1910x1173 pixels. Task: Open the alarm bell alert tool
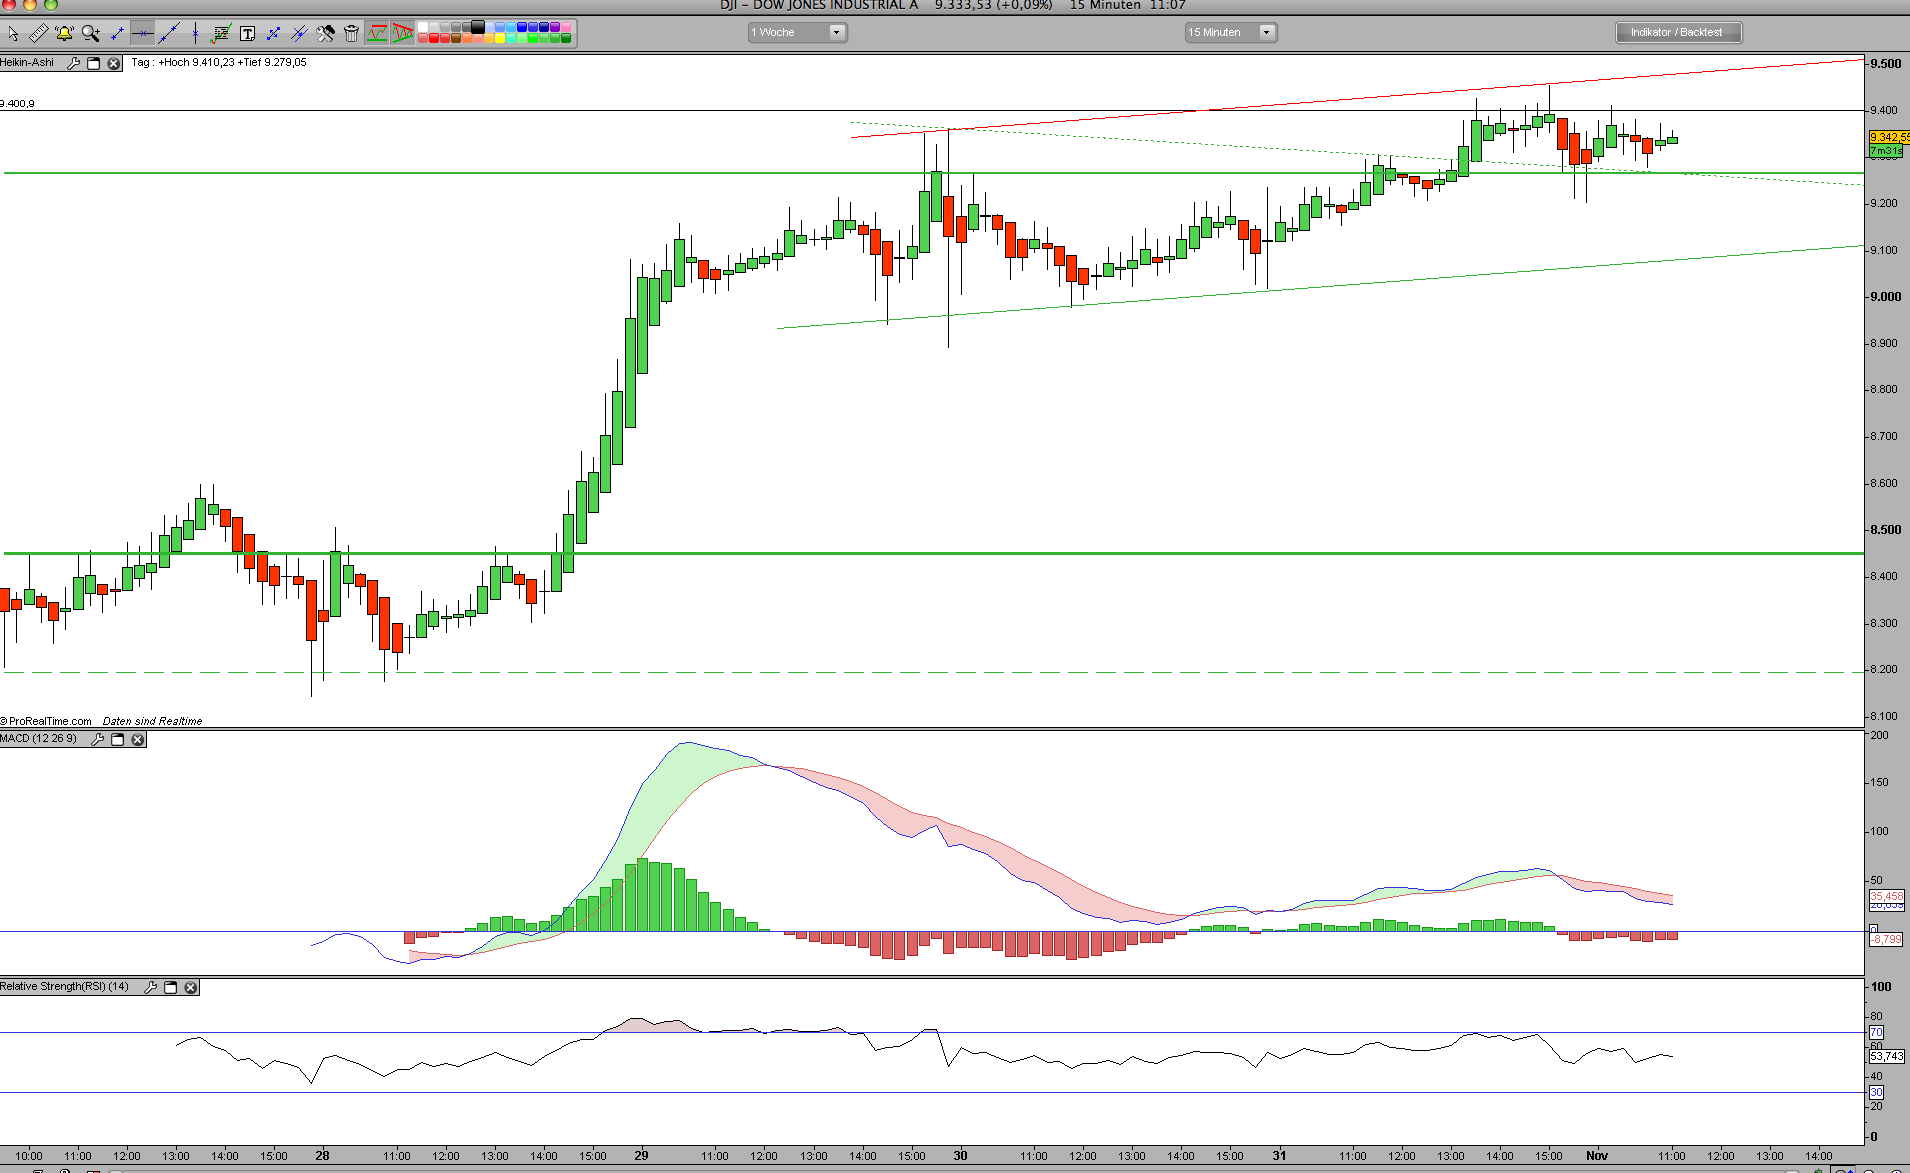[64, 33]
